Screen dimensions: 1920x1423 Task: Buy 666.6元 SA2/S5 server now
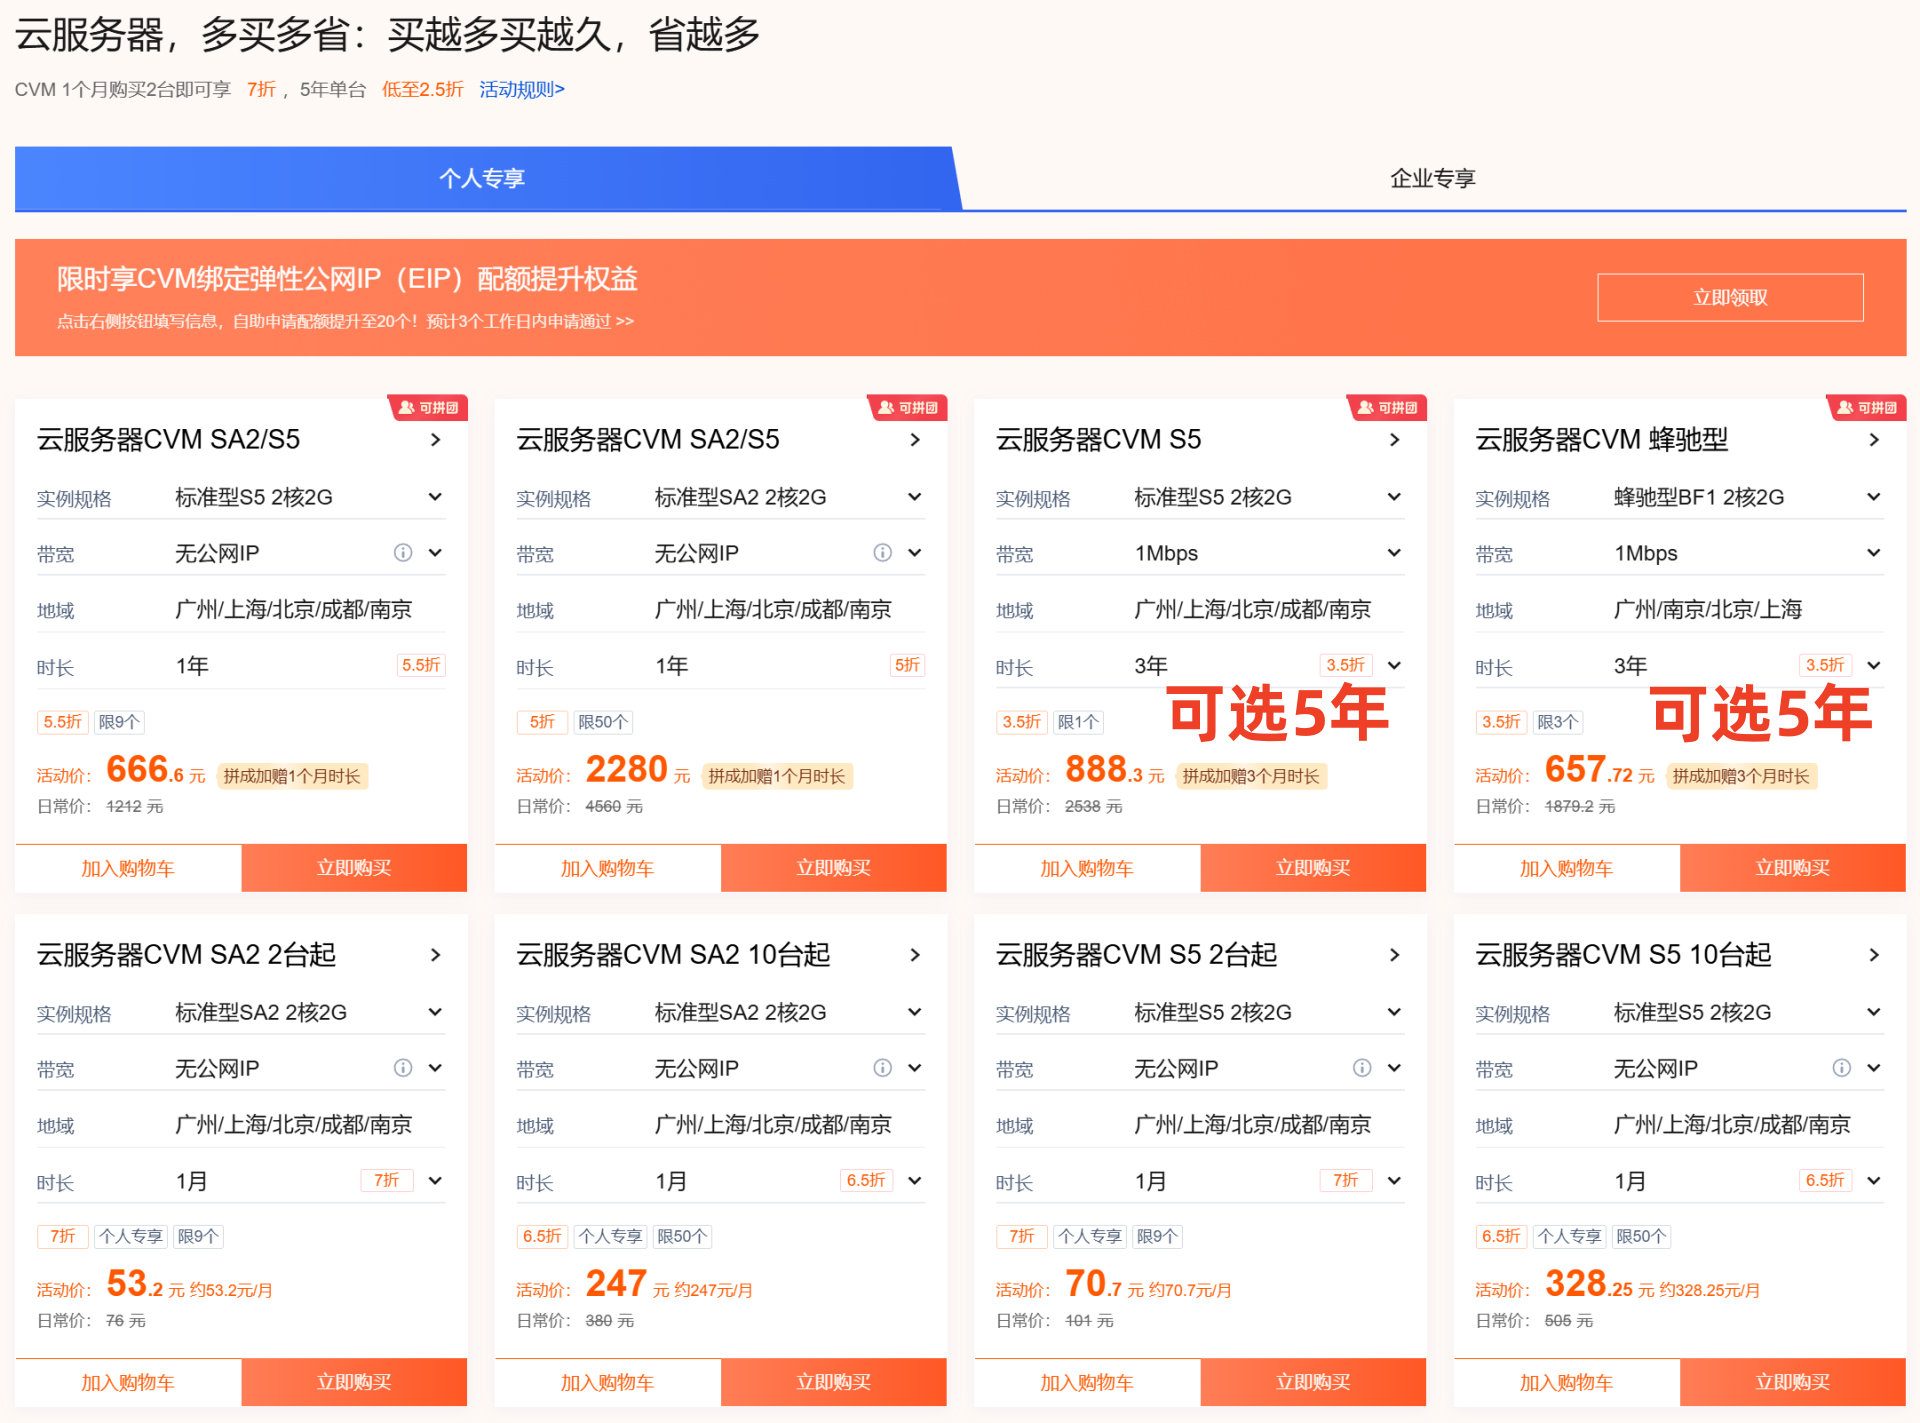(x=354, y=868)
